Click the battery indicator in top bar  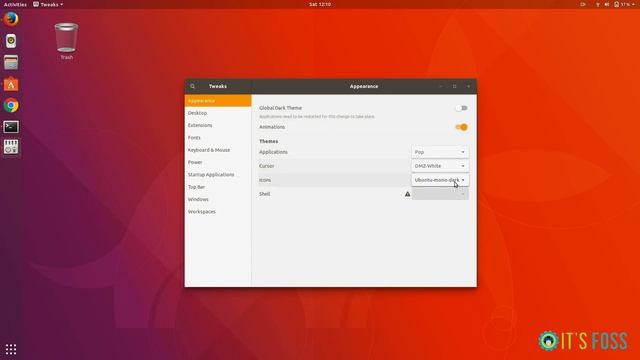[x=622, y=4]
